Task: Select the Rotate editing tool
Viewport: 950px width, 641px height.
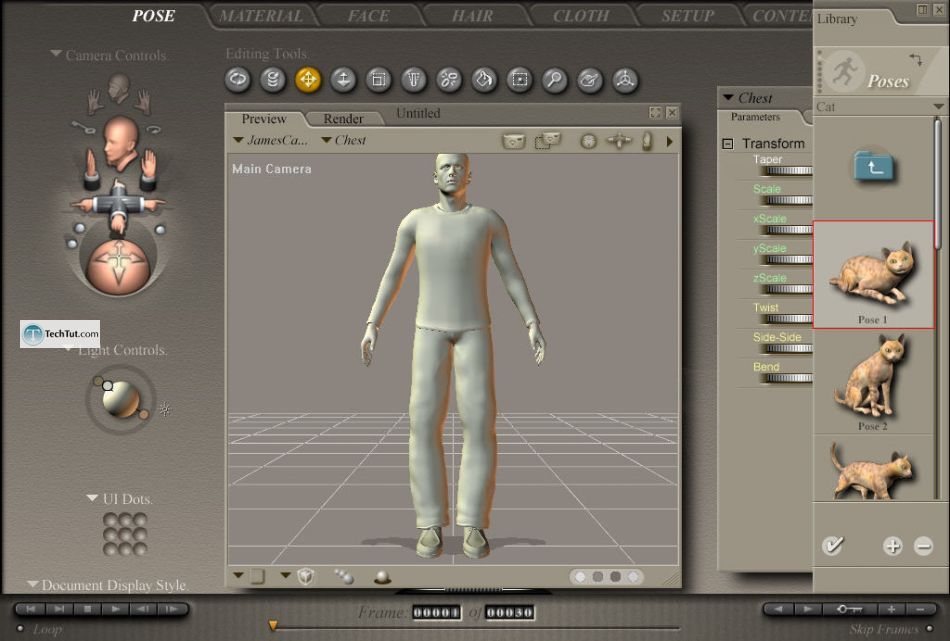Action: click(238, 80)
